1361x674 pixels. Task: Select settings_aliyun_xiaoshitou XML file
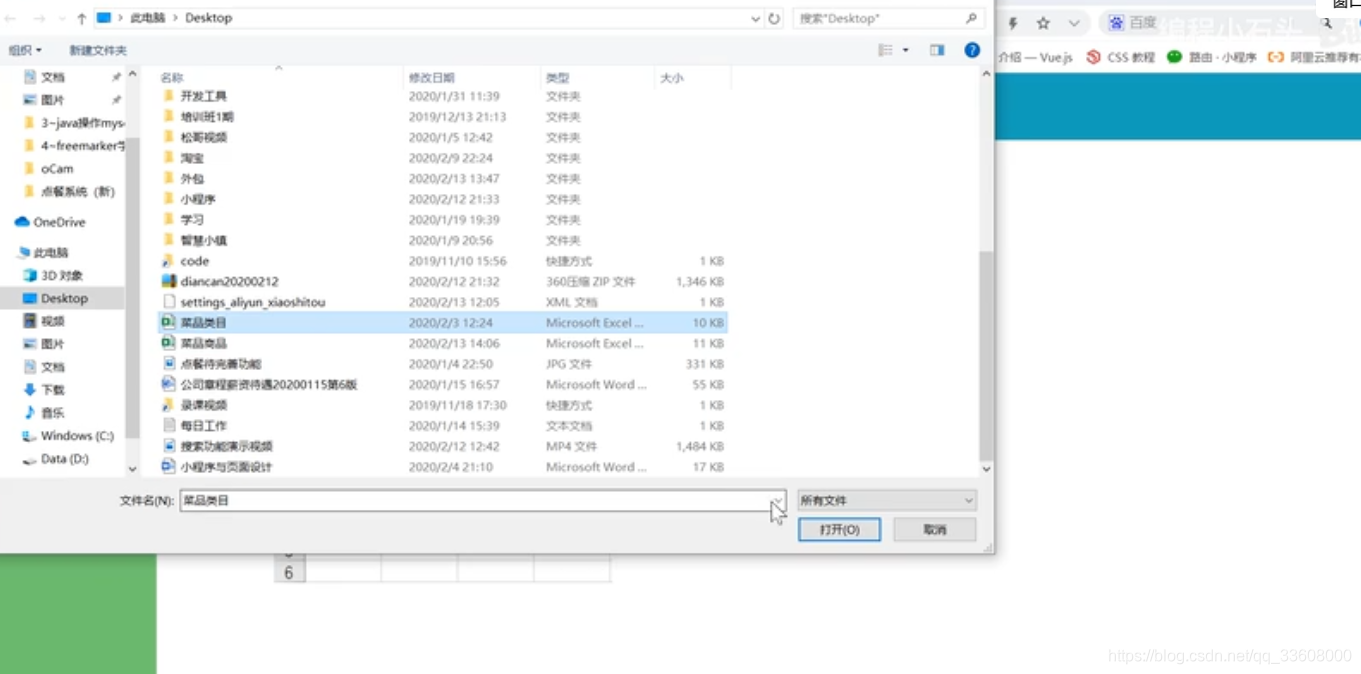pyautogui.click(x=253, y=302)
